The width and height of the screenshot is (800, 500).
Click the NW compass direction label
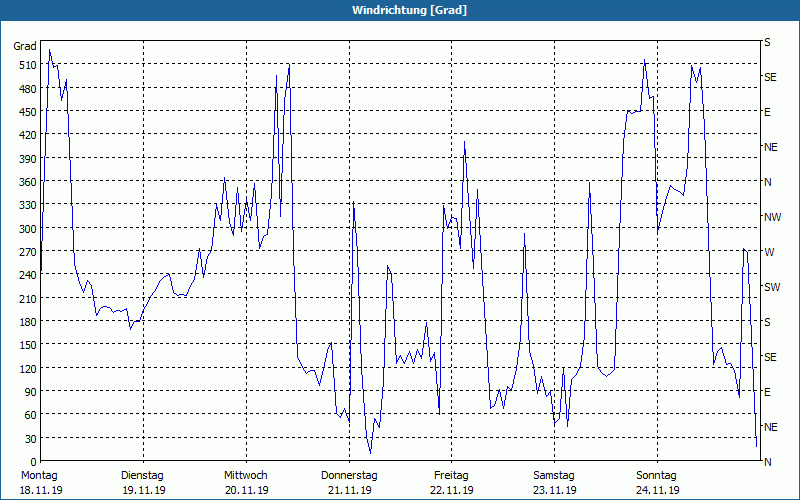click(772, 217)
